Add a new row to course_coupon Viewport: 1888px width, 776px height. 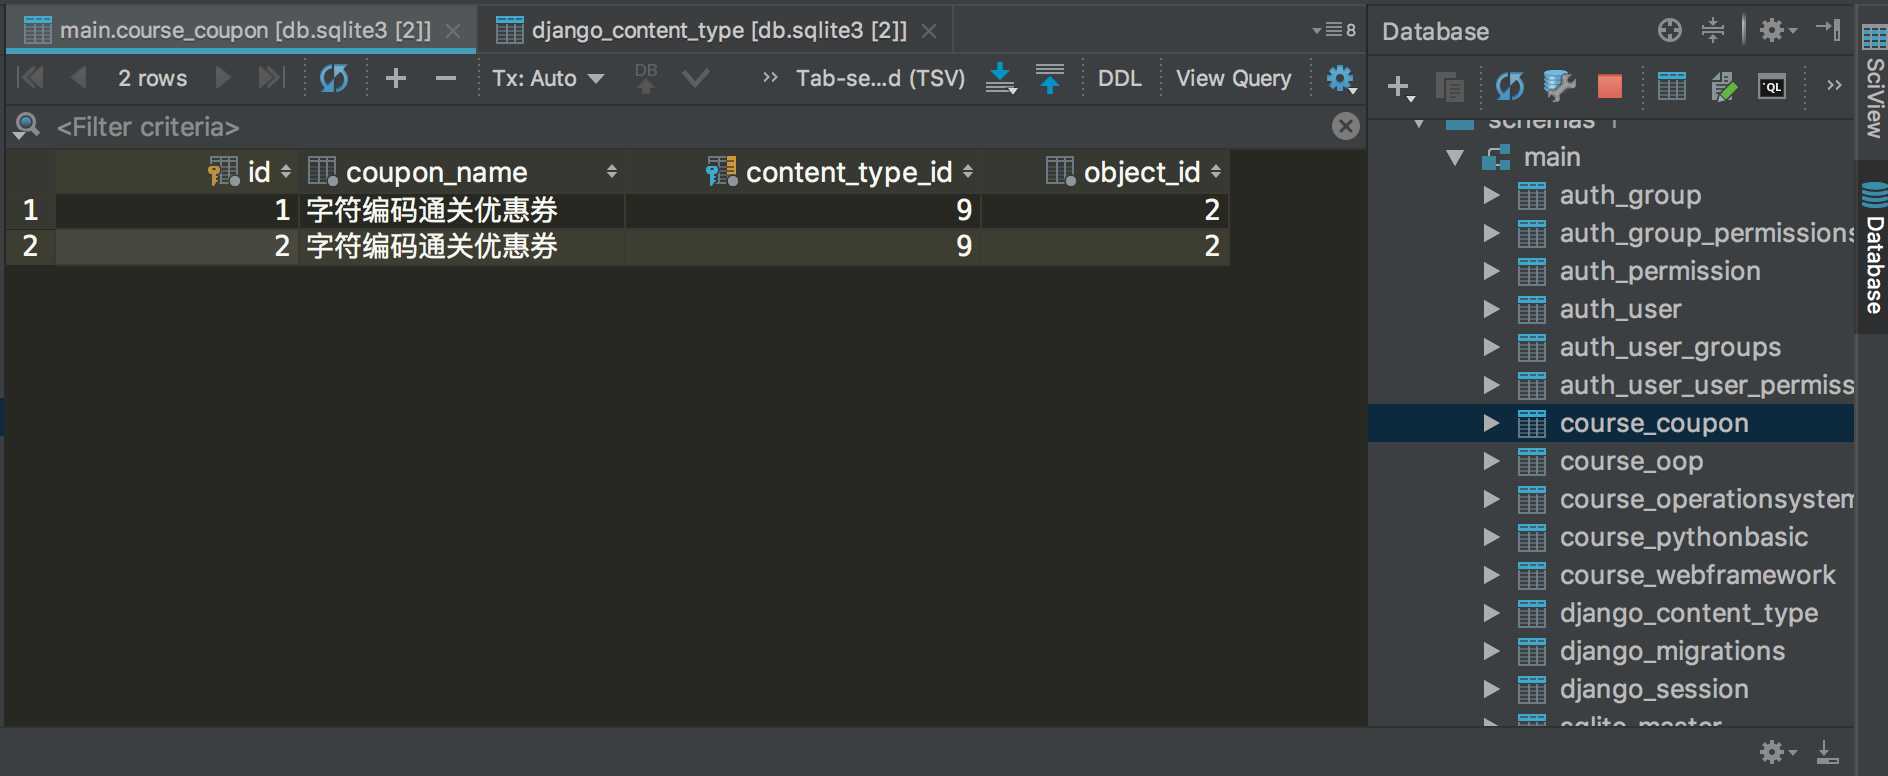tap(396, 78)
